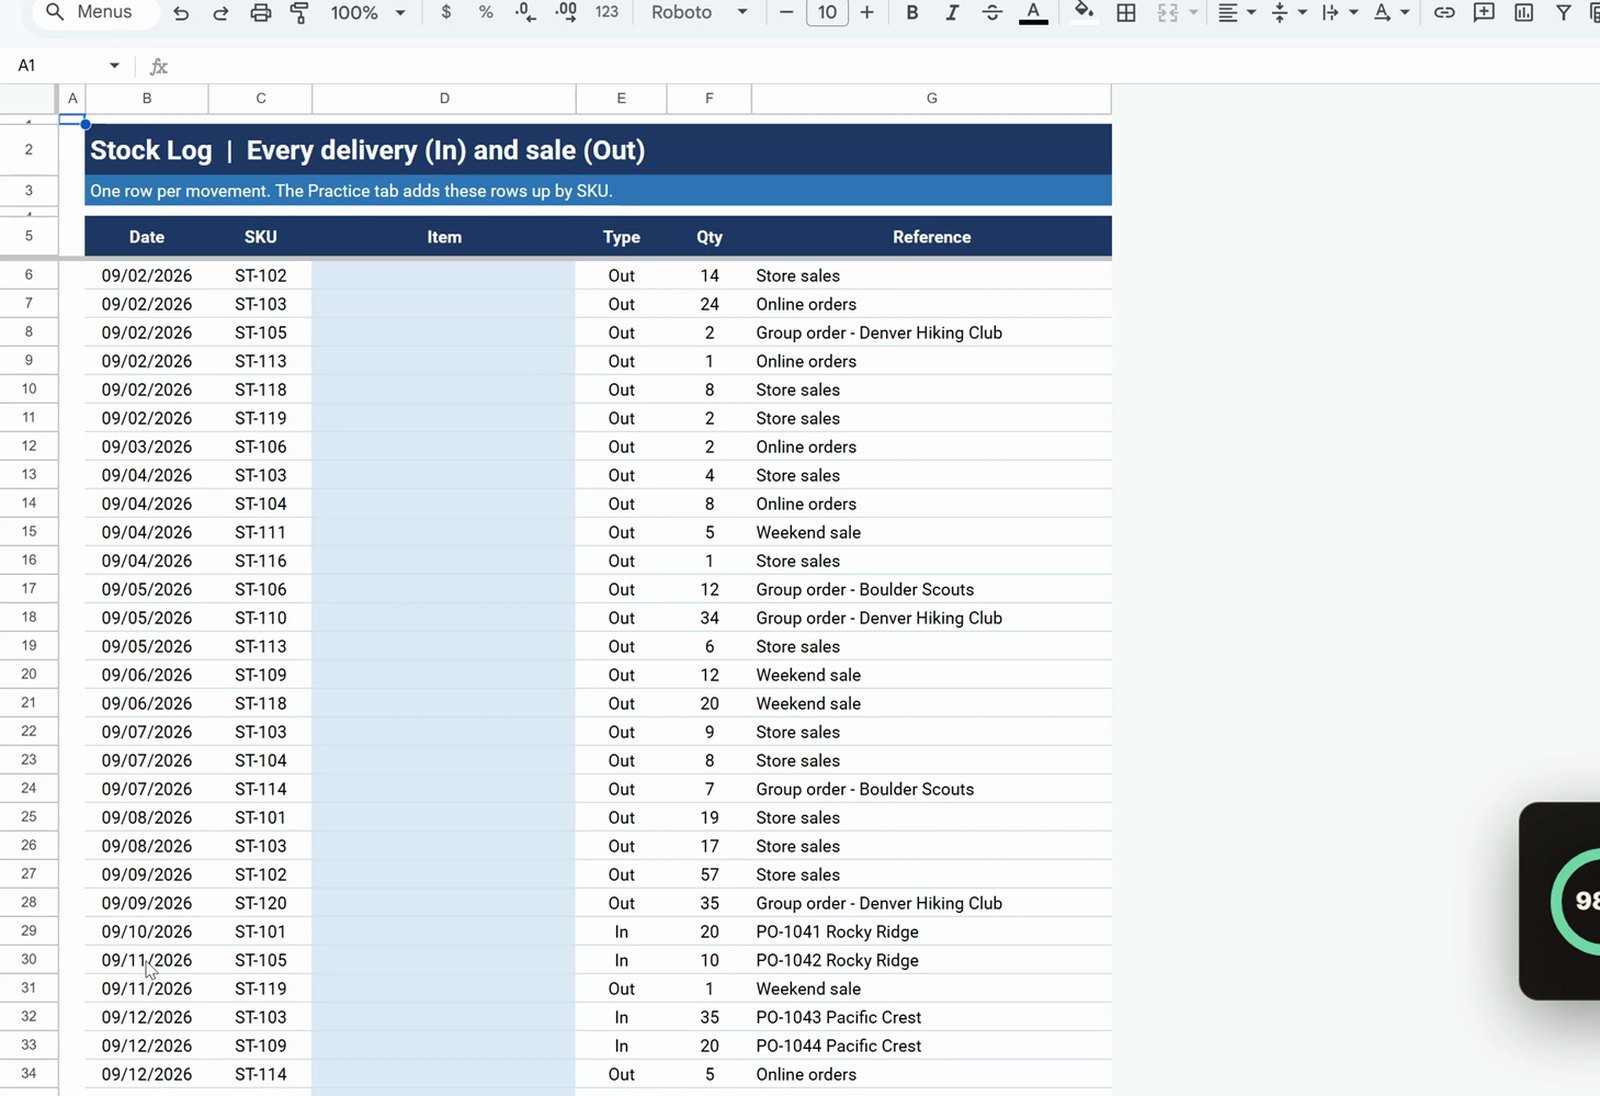Image resolution: width=1600 pixels, height=1096 pixels.
Task: Open the fill color bucket picker
Action: 1084,12
